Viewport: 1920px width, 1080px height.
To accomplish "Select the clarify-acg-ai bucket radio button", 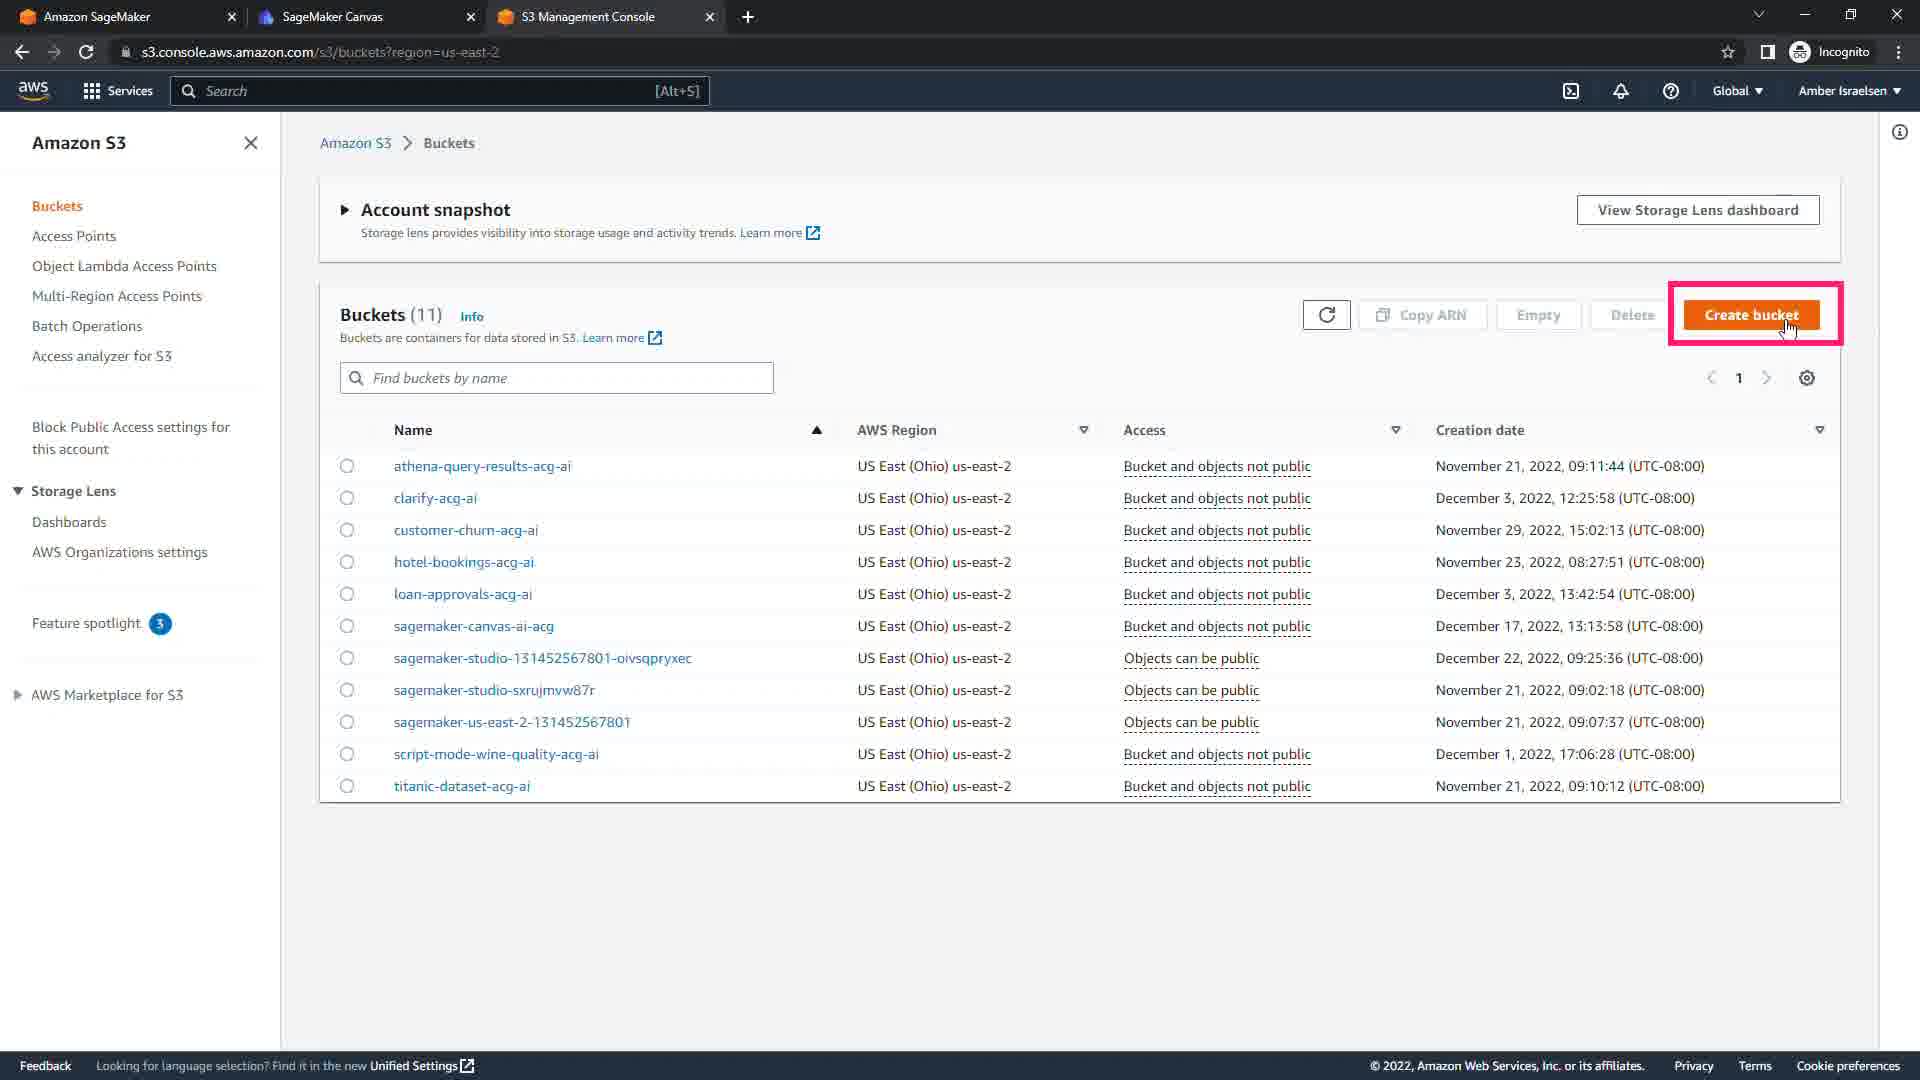I will click(x=347, y=498).
